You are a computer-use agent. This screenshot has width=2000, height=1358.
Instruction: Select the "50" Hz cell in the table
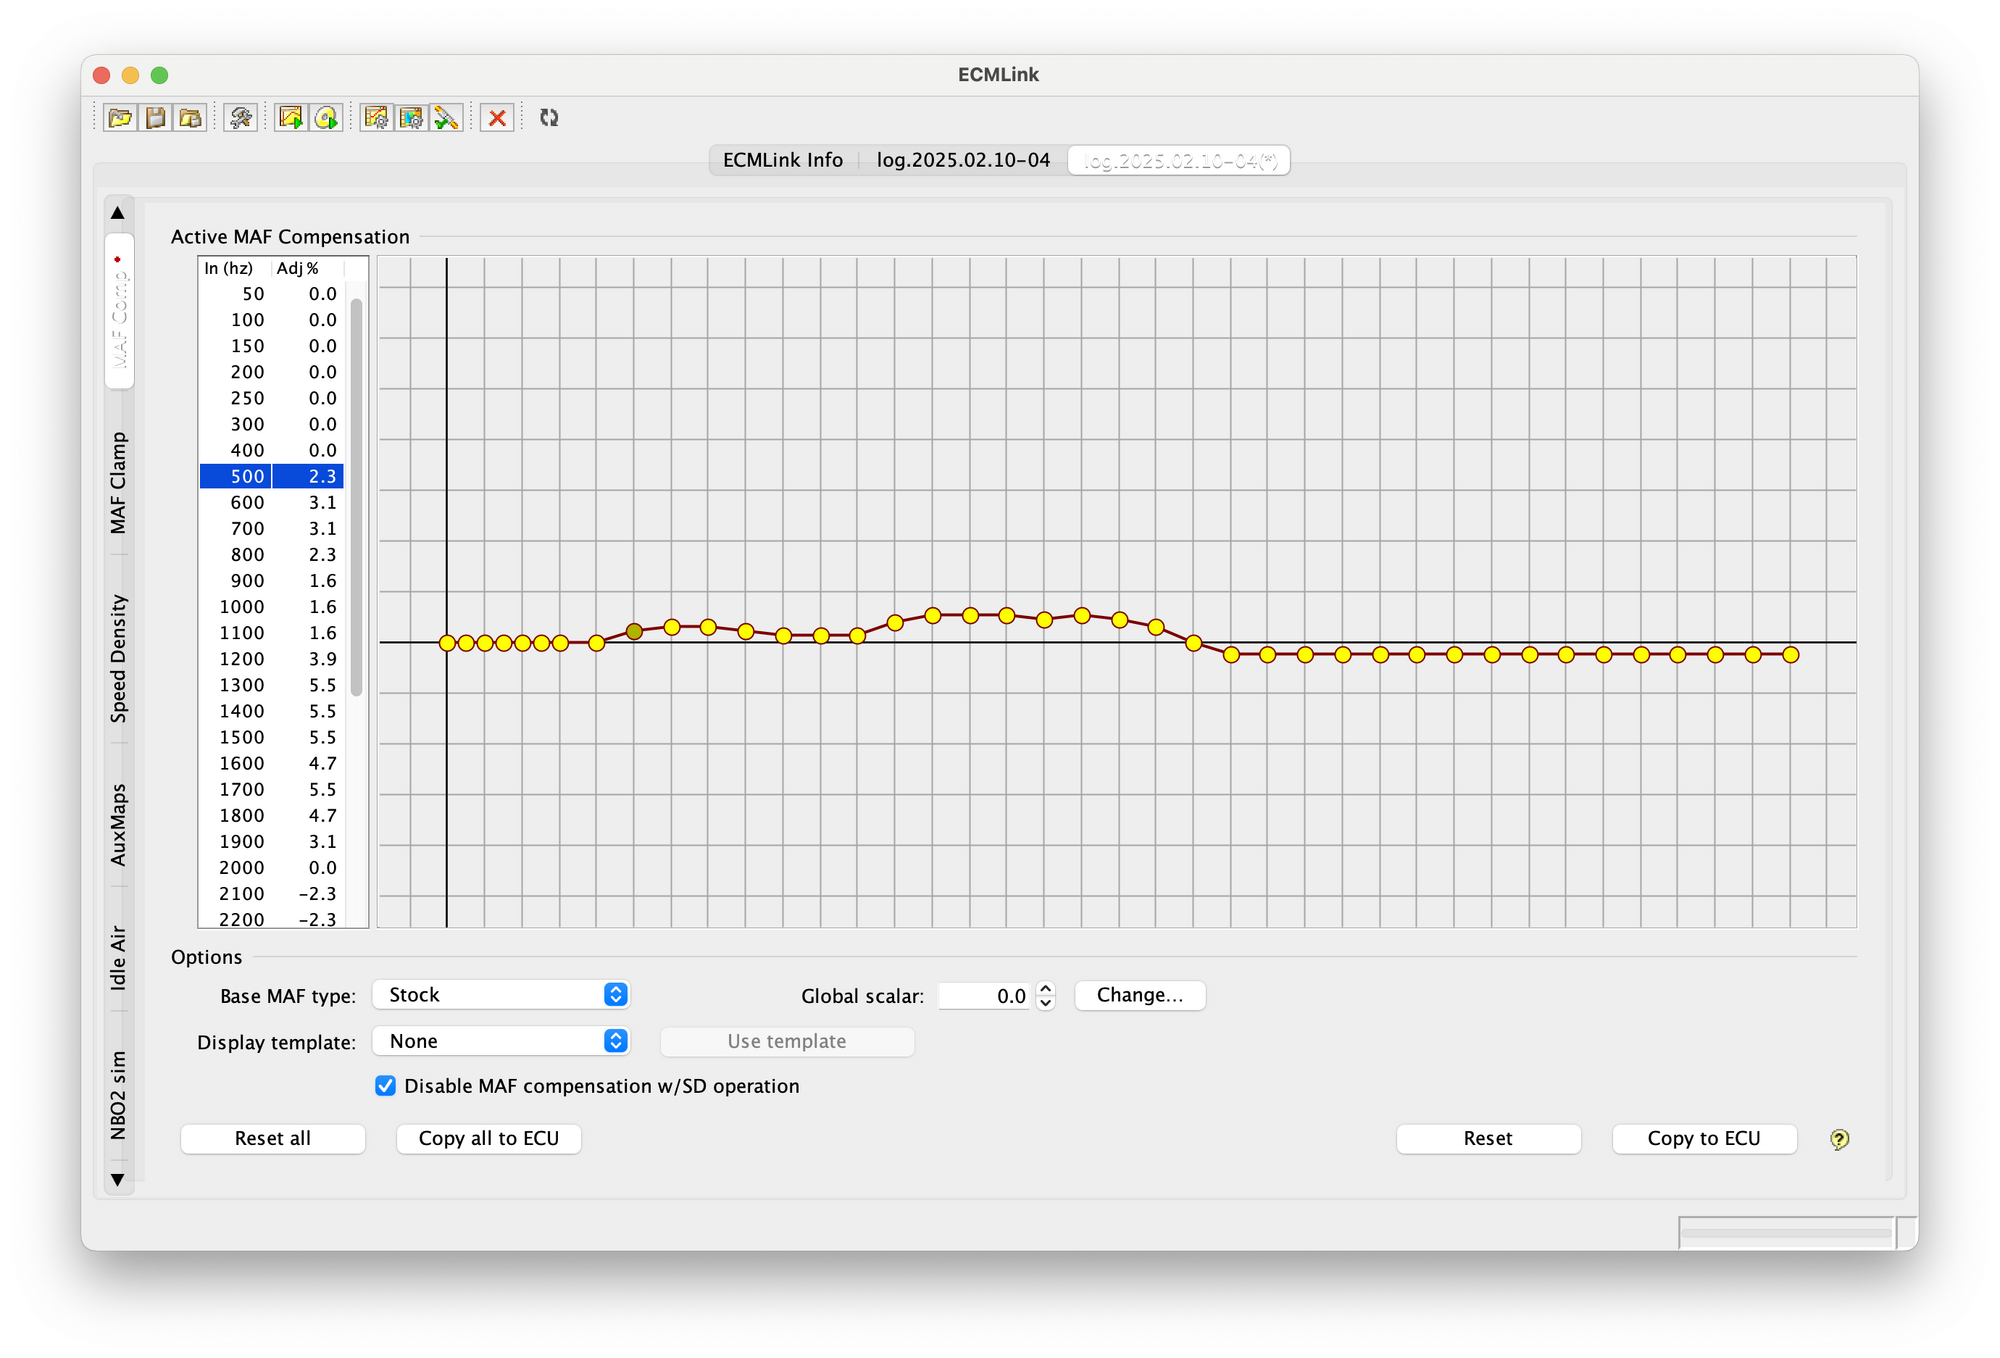pyautogui.click(x=235, y=294)
